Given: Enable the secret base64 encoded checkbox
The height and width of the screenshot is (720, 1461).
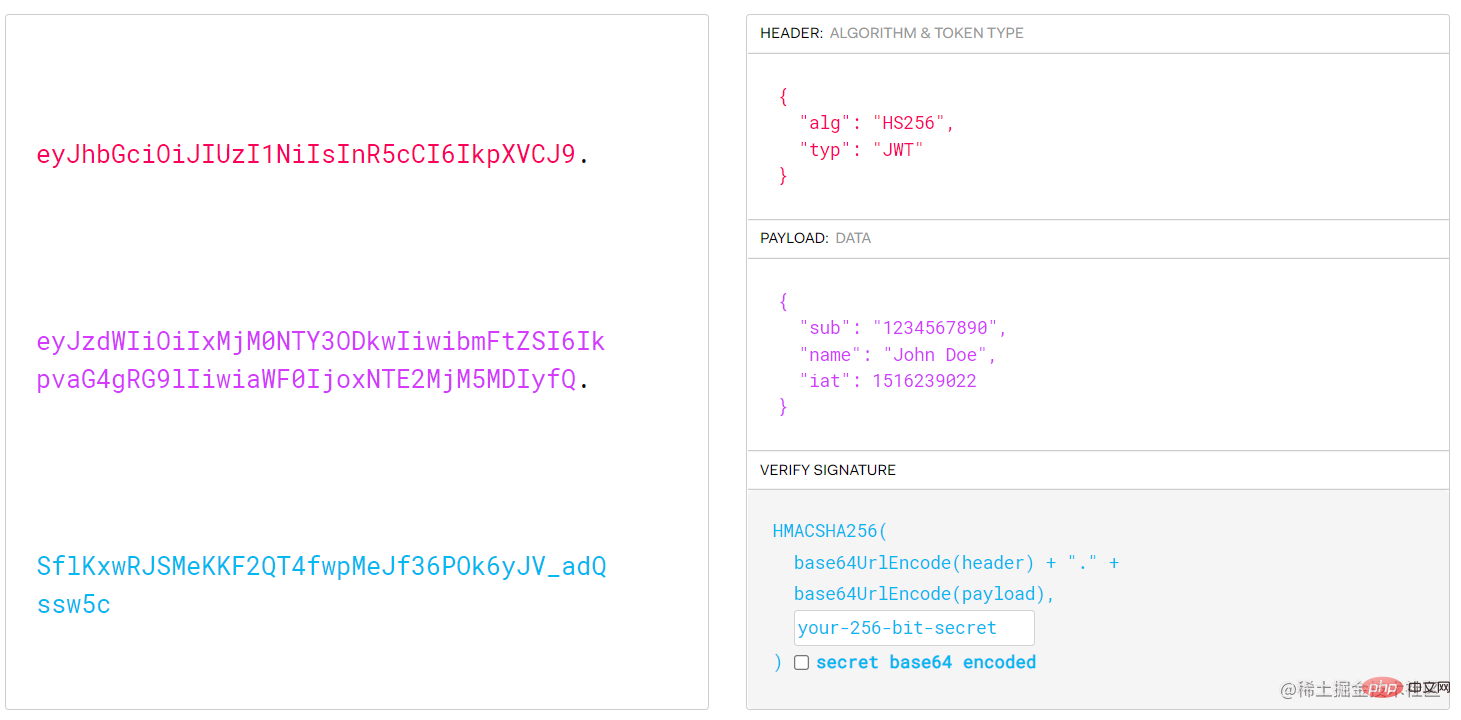Looking at the screenshot, I should coord(801,663).
